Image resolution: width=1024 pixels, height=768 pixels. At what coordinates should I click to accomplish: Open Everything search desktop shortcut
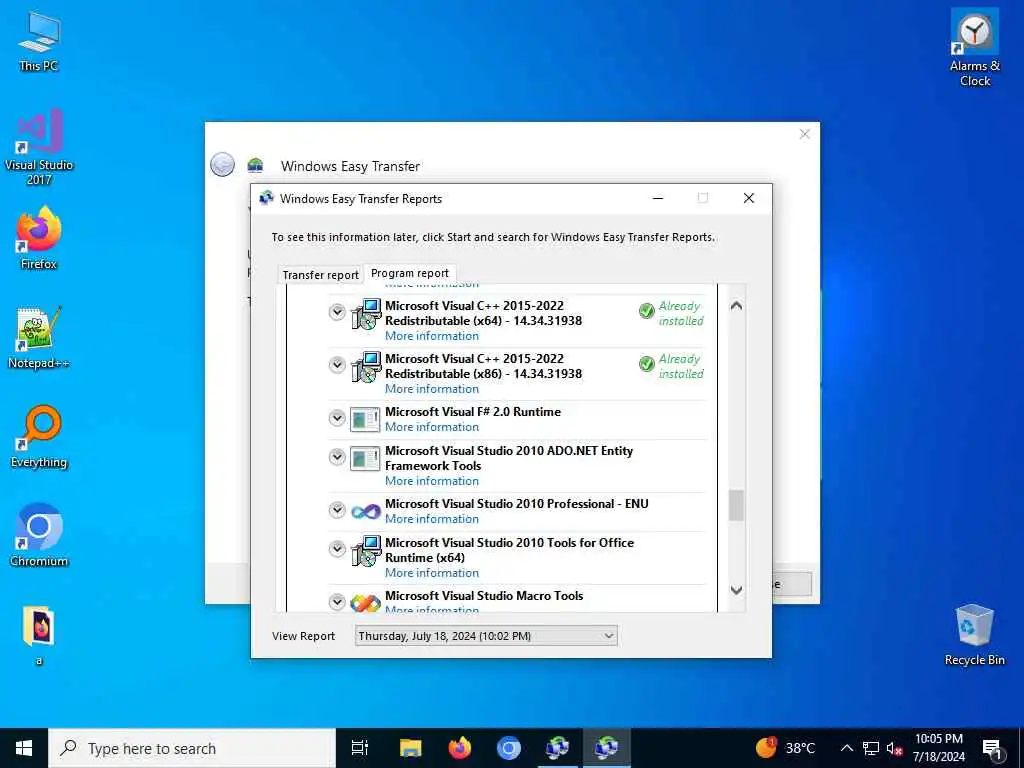[x=39, y=437]
